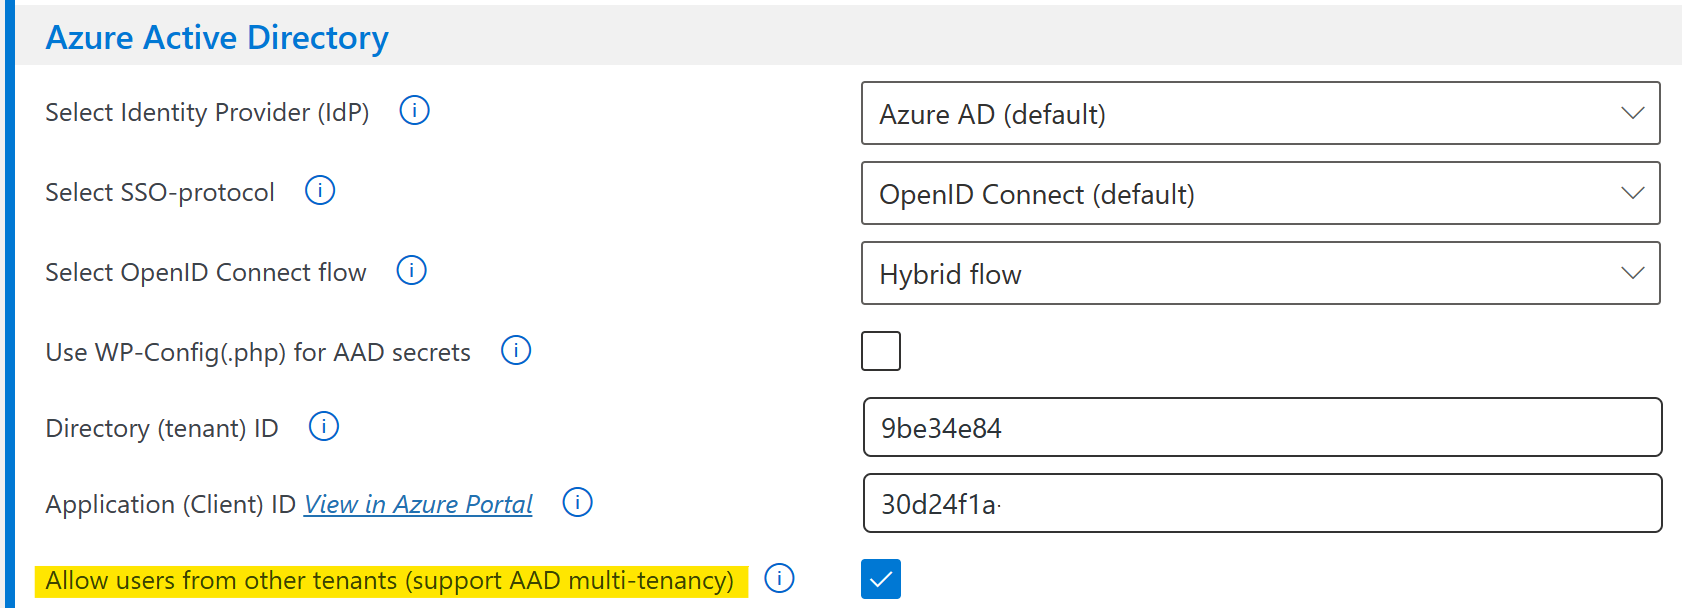Click the Use WP-Config(.php) label text

coord(258,352)
